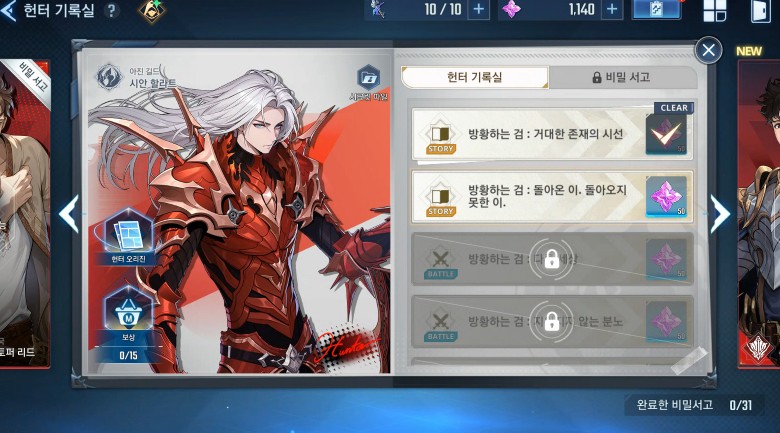The height and width of the screenshot is (433, 780).
Task: Show previous hunter with left arrow
Action: point(69,214)
